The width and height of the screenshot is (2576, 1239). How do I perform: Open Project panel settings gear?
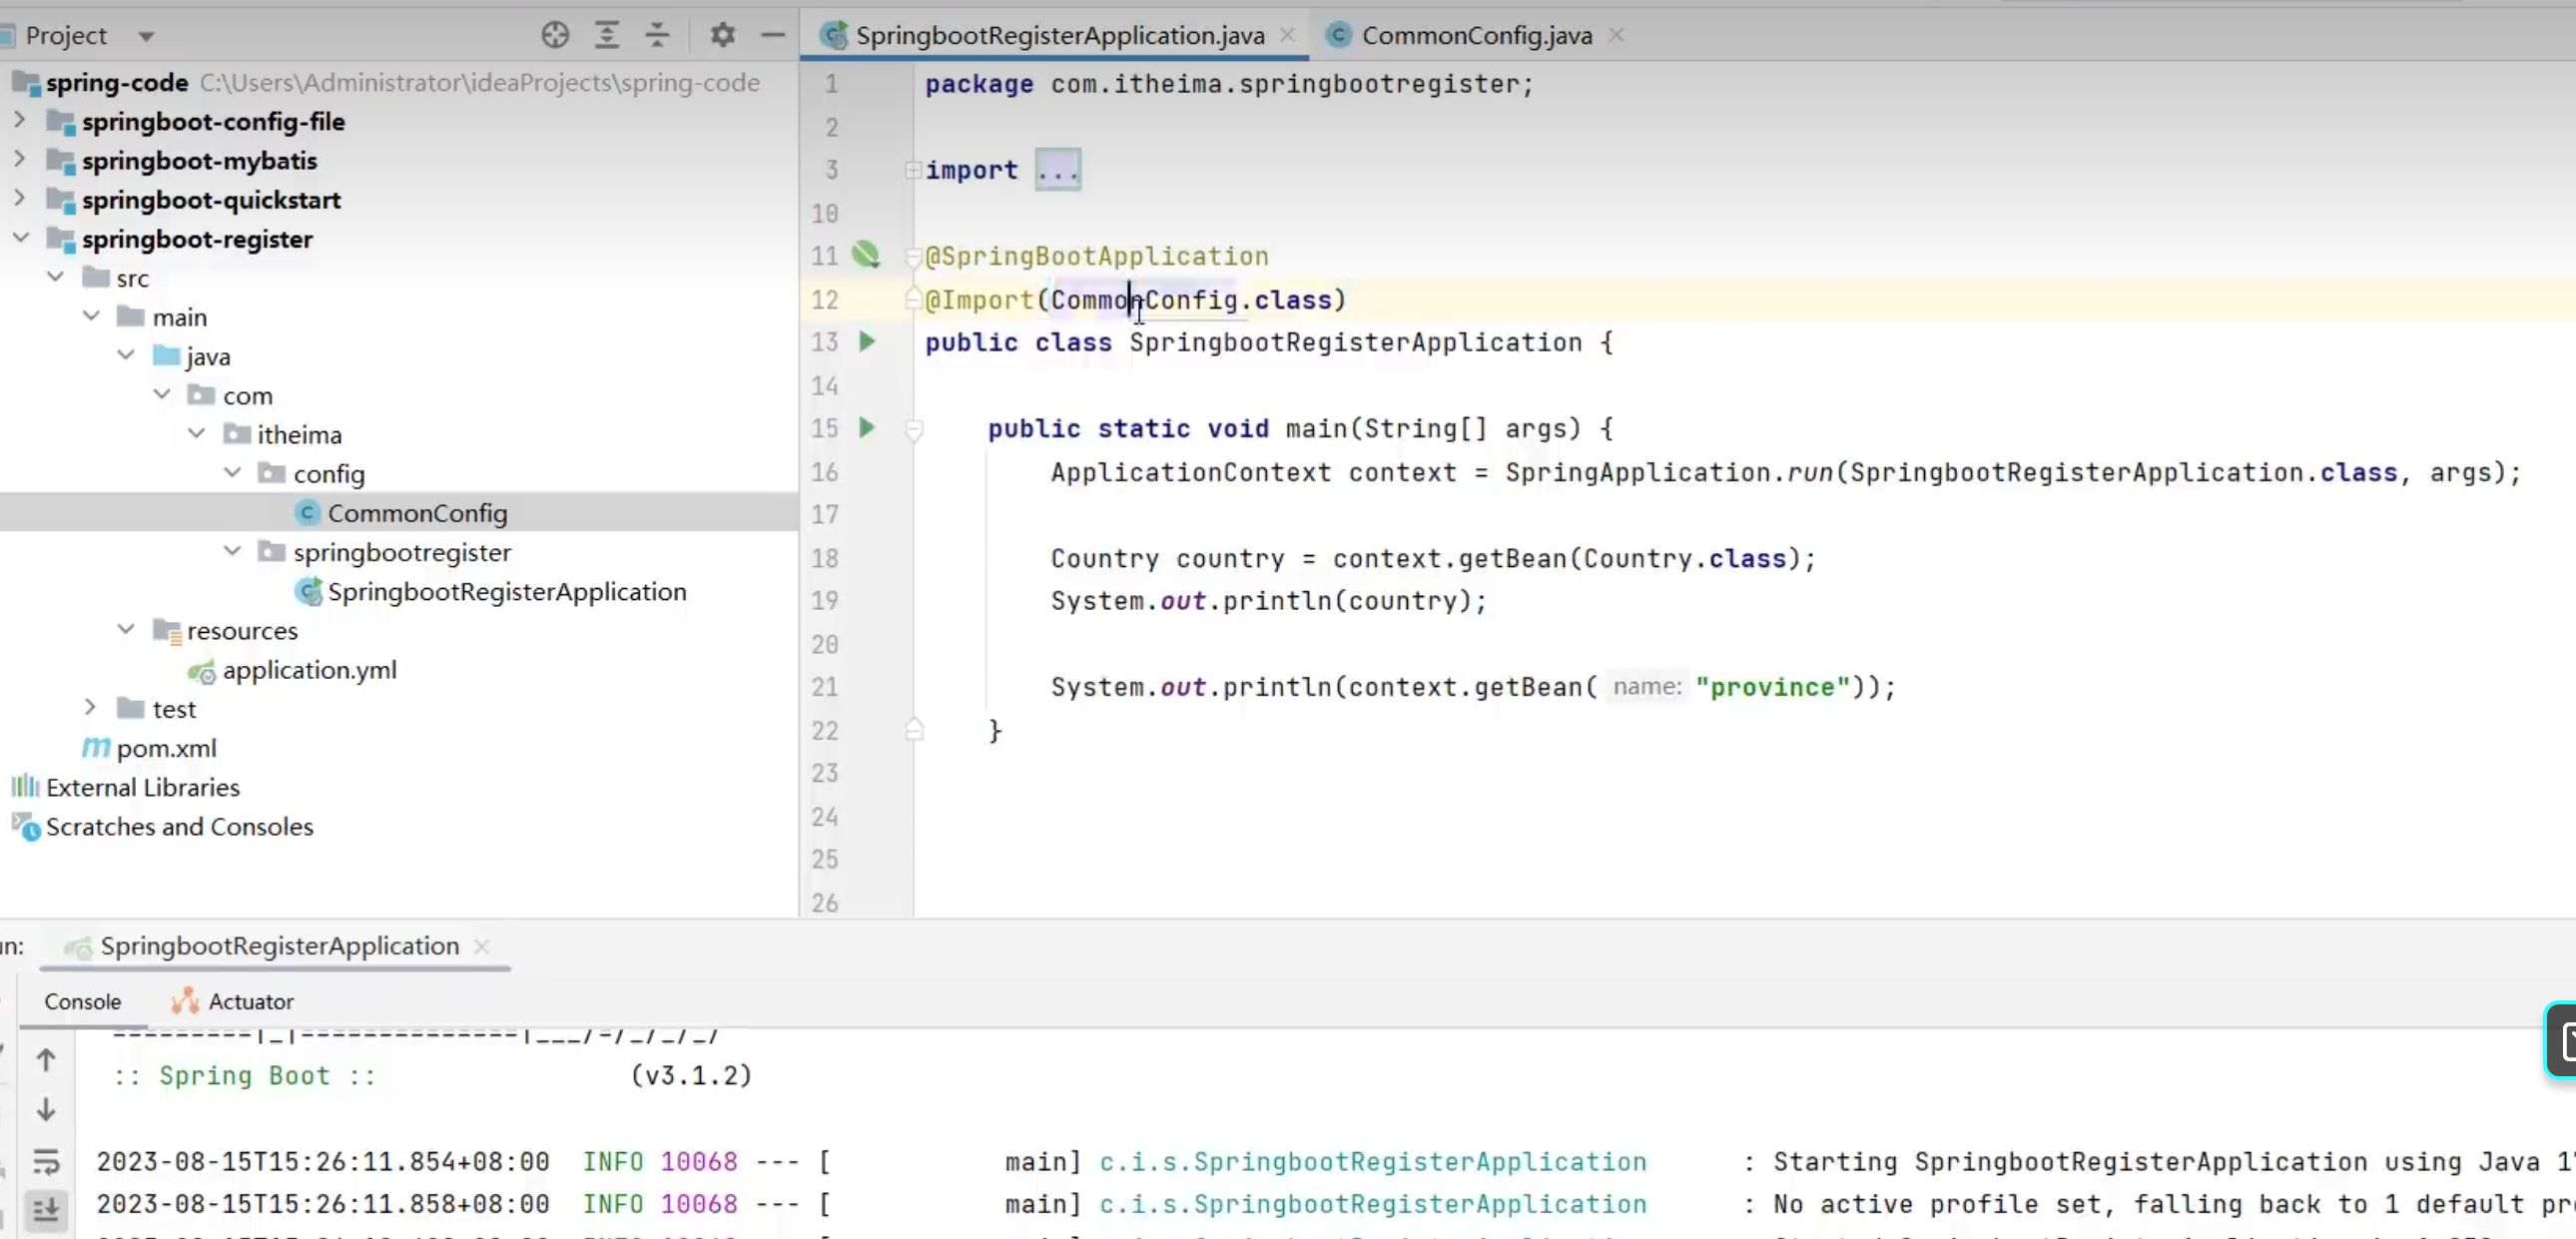[722, 35]
